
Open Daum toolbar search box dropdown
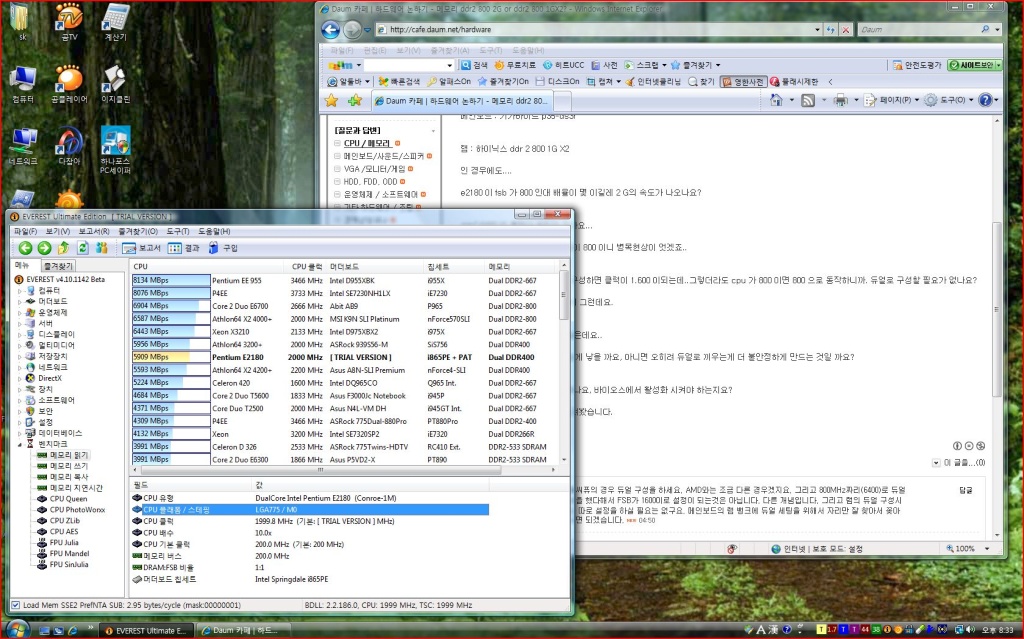pos(449,65)
